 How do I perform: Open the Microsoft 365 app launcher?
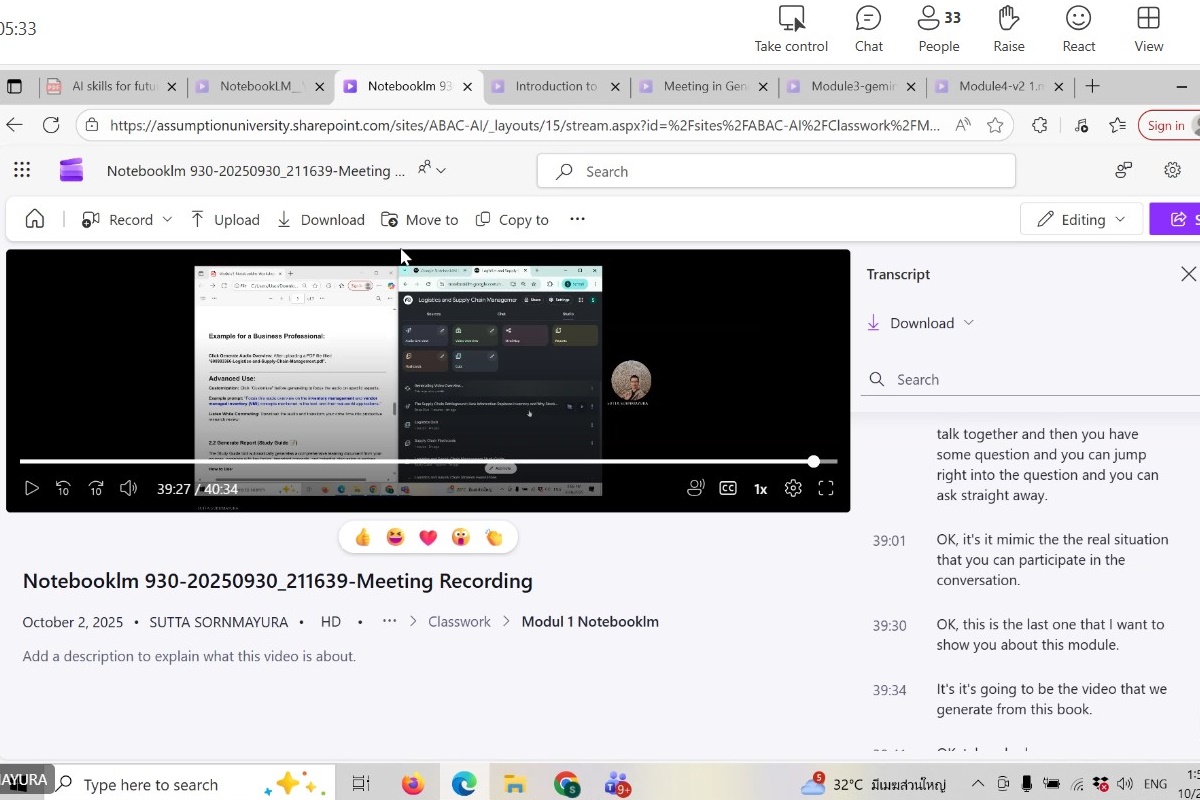[22, 171]
